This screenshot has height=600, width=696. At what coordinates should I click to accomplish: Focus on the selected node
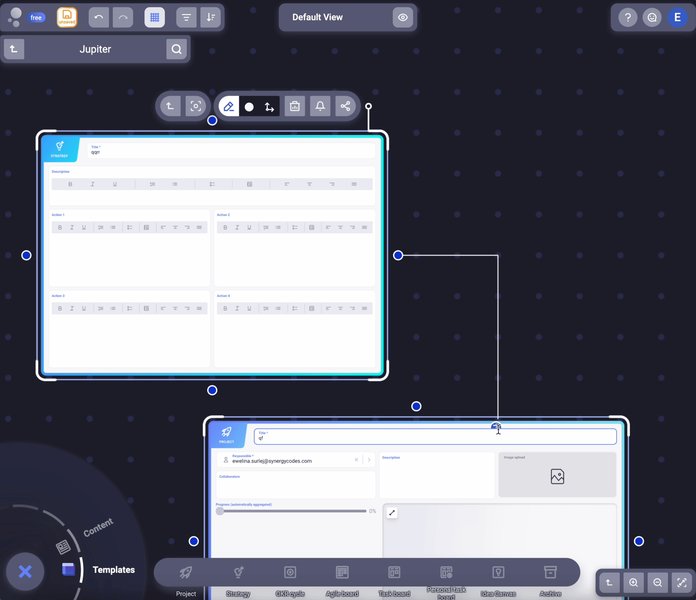click(x=196, y=107)
